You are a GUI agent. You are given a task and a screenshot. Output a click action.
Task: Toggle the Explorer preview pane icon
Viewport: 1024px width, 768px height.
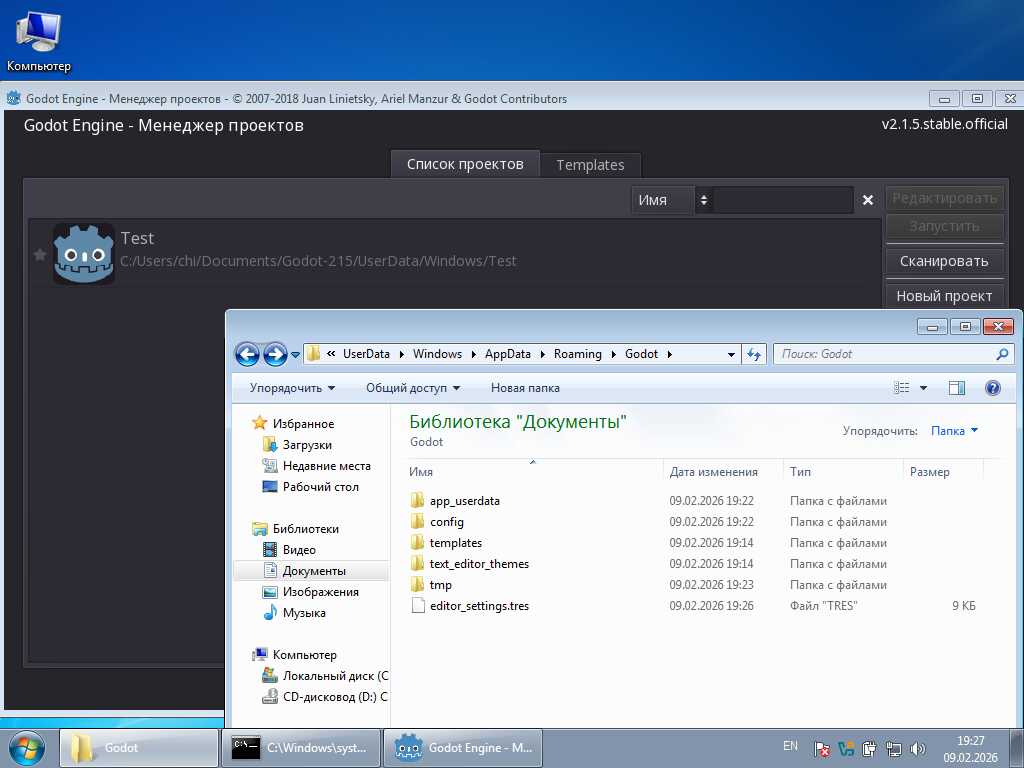956,388
